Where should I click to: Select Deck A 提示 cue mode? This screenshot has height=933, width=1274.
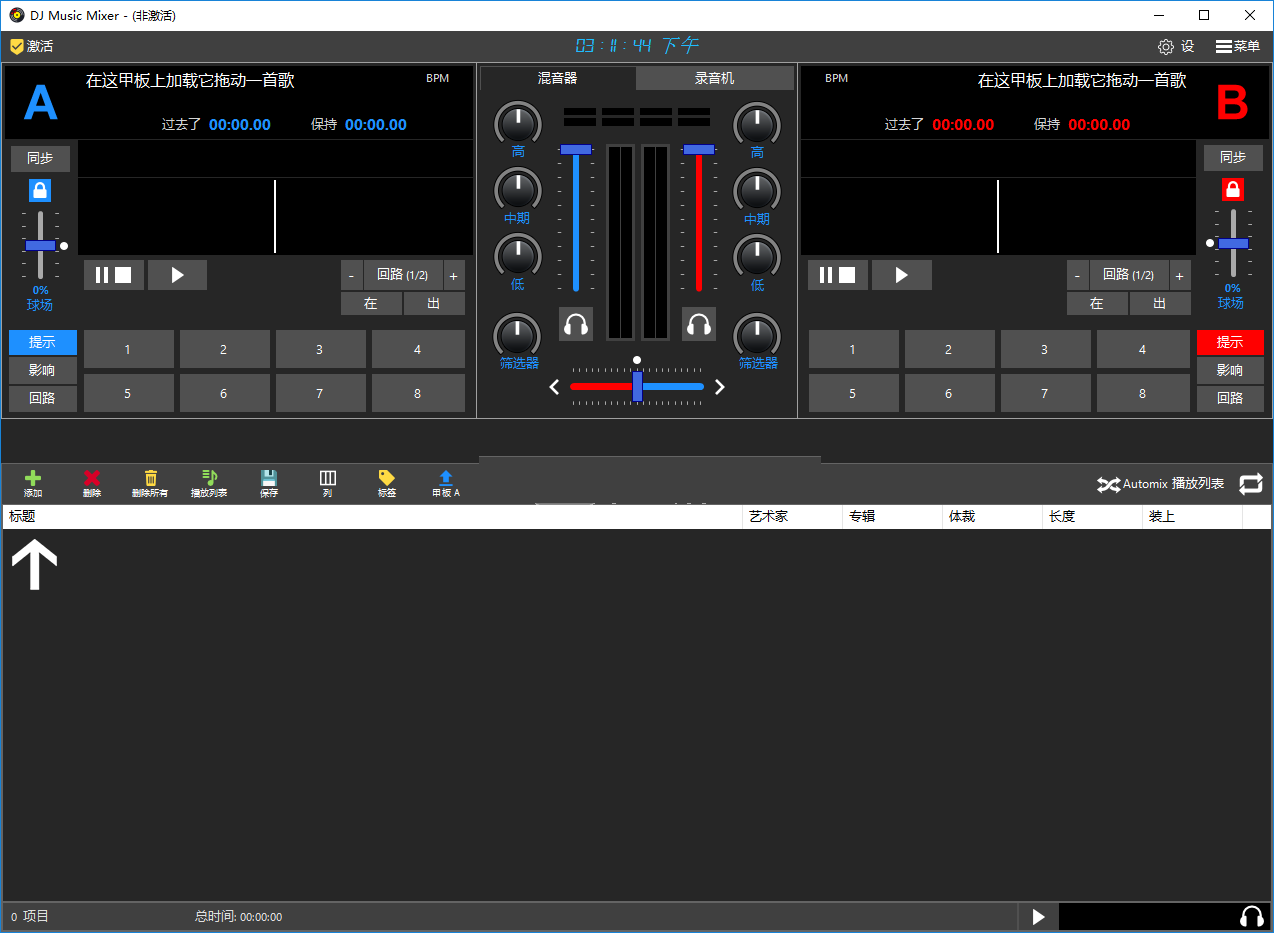[42, 342]
